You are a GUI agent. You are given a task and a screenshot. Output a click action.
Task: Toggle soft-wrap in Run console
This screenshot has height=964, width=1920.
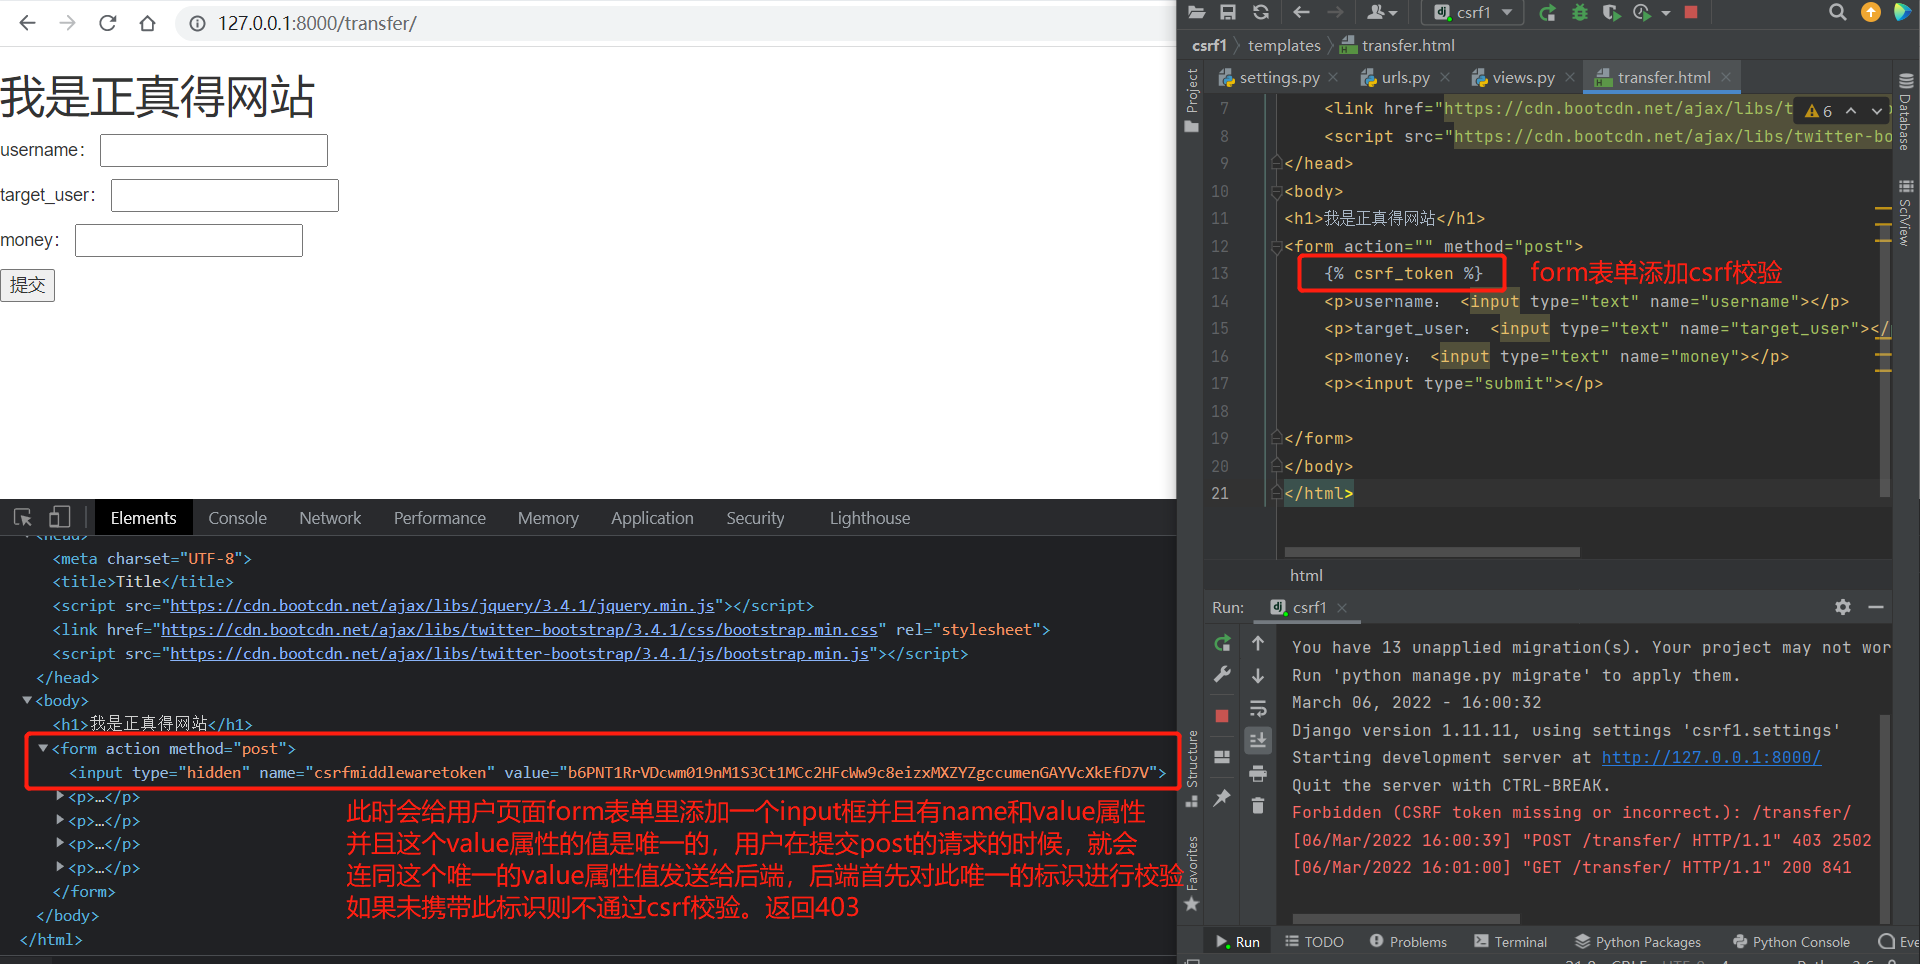[1258, 709]
